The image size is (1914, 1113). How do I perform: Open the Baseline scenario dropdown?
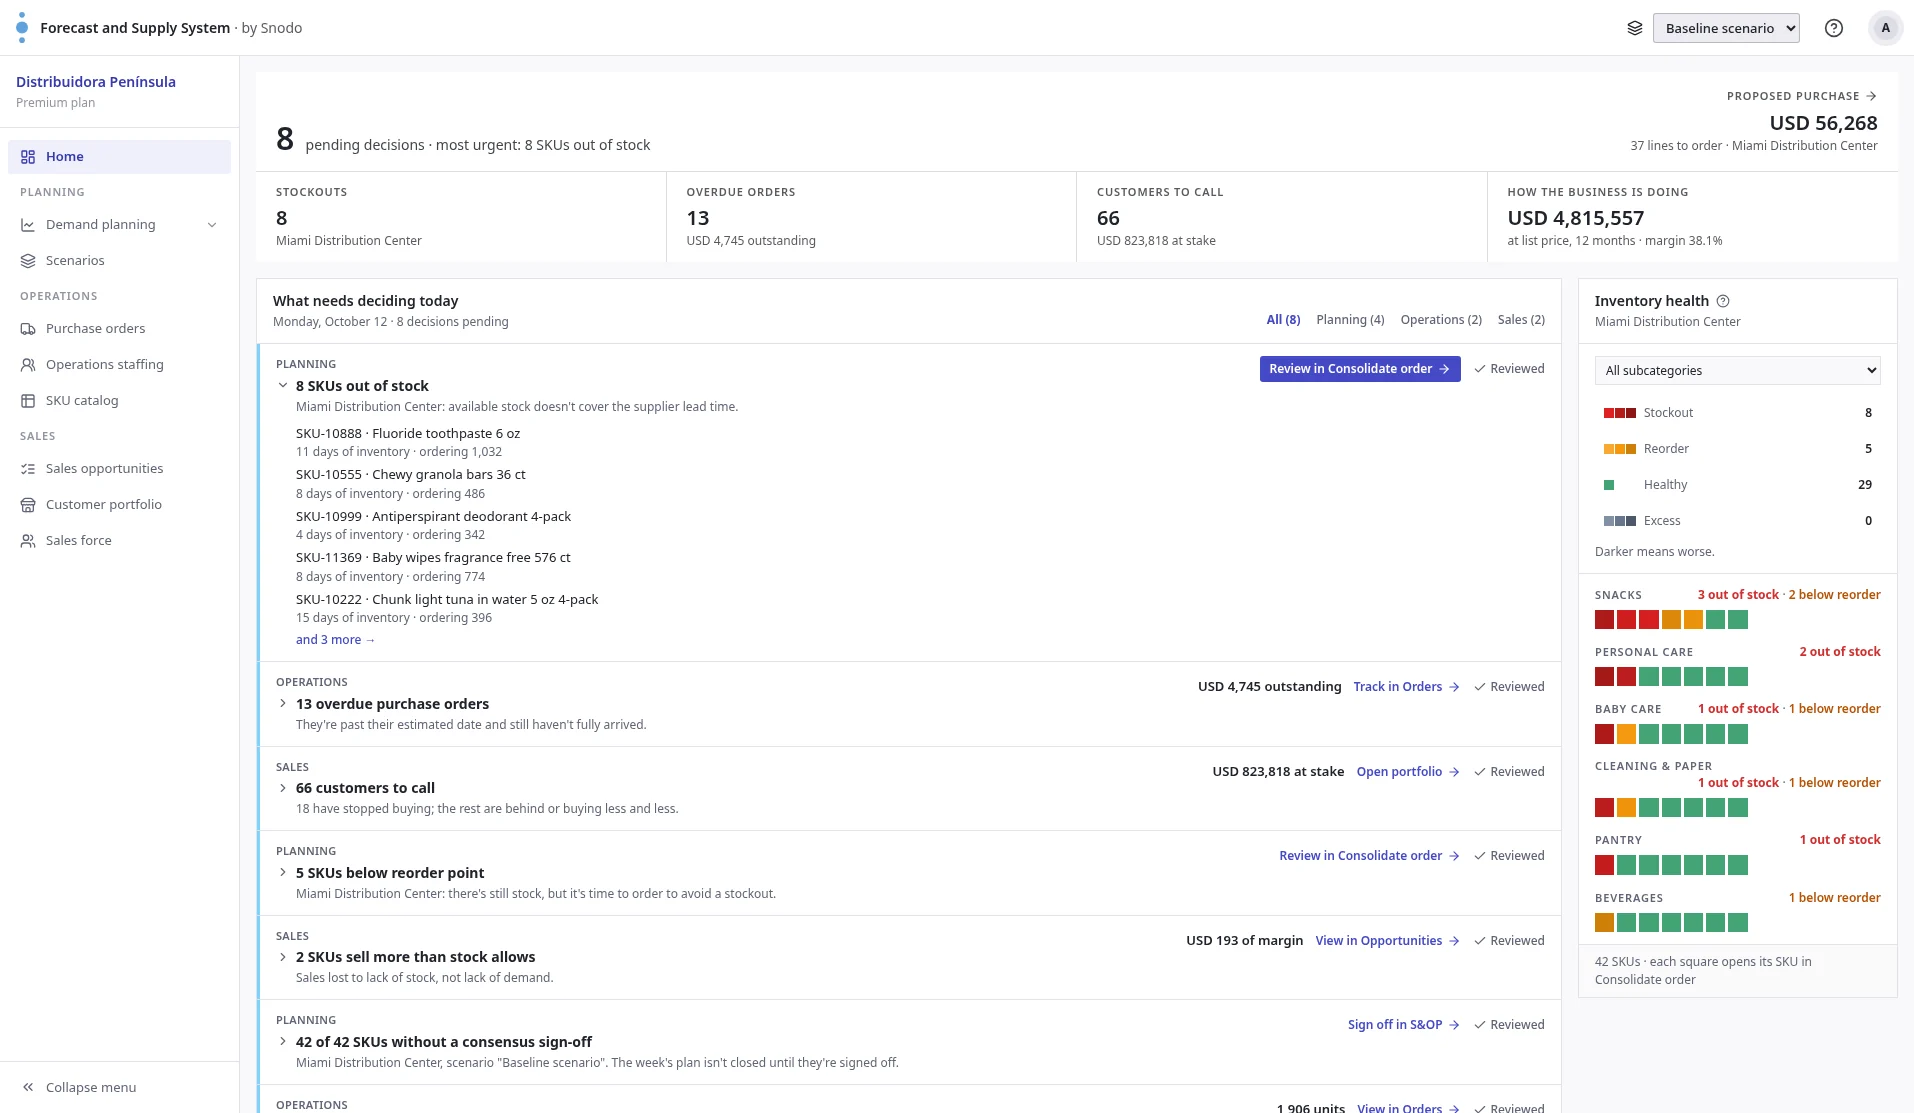pyautogui.click(x=1726, y=28)
